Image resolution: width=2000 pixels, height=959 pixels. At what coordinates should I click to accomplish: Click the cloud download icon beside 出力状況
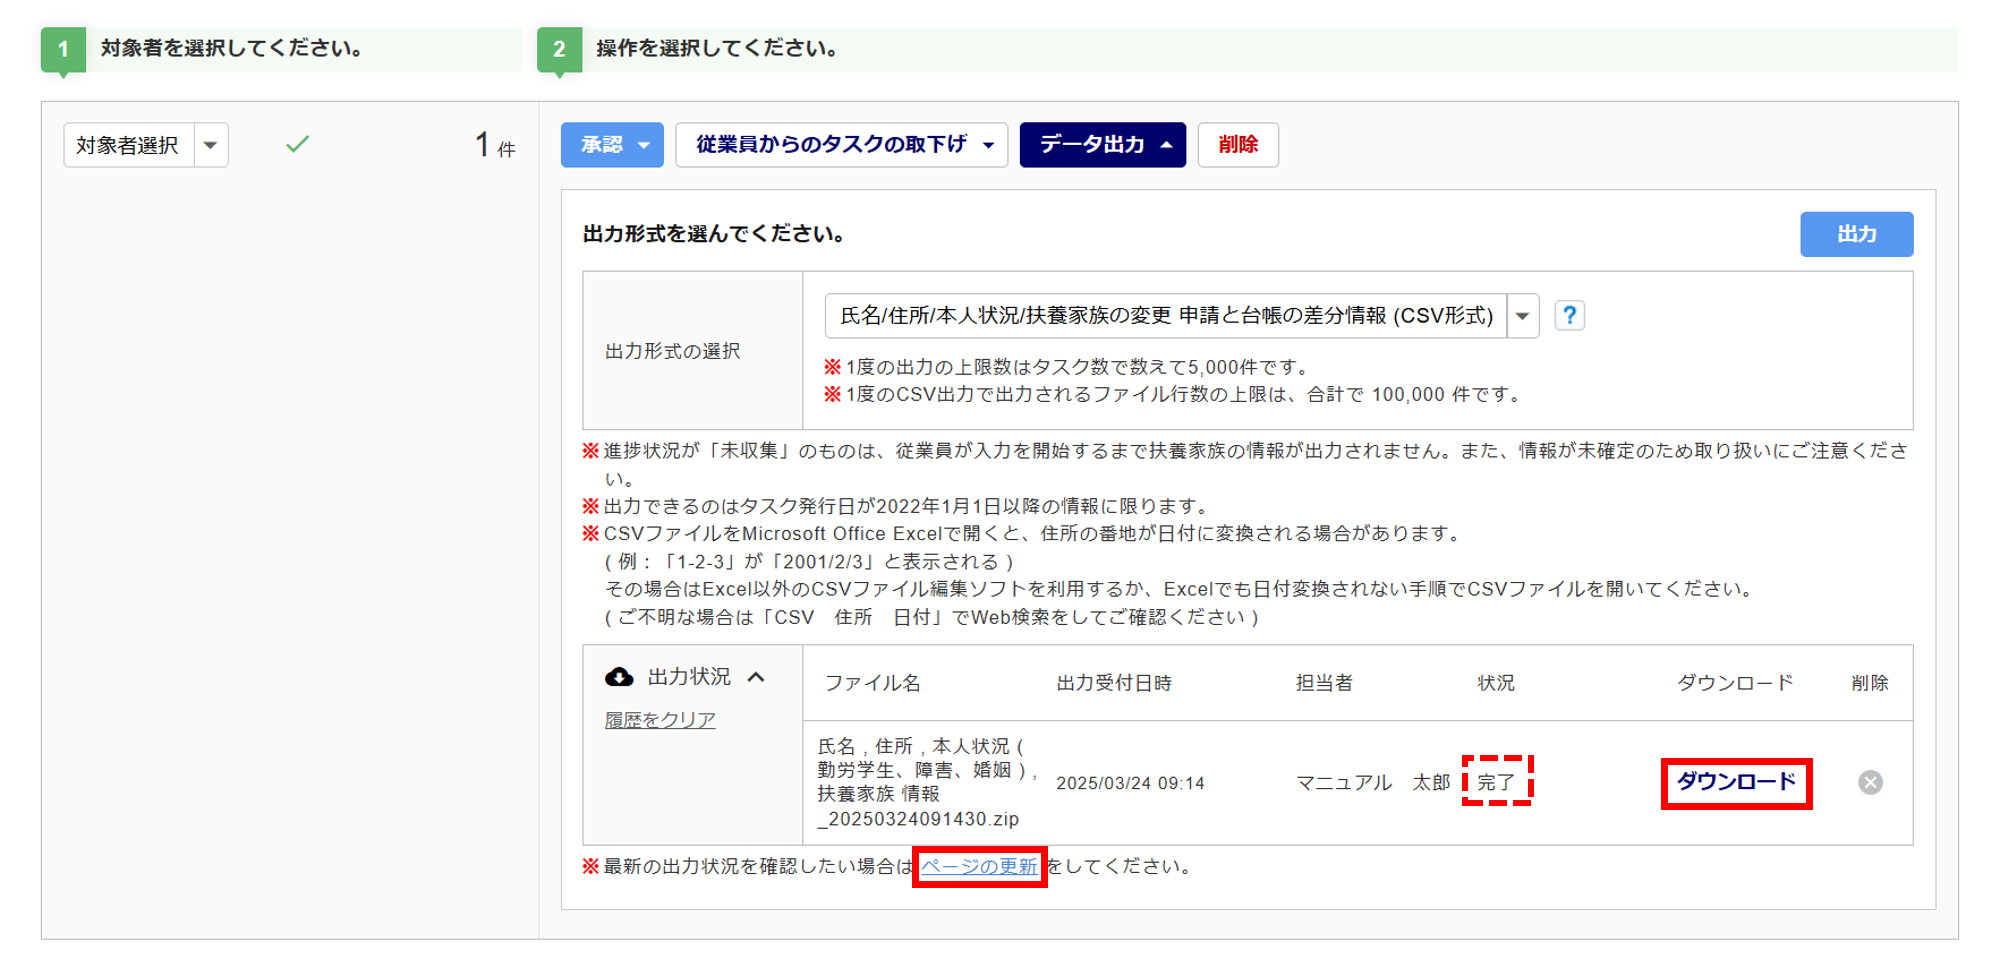click(619, 677)
